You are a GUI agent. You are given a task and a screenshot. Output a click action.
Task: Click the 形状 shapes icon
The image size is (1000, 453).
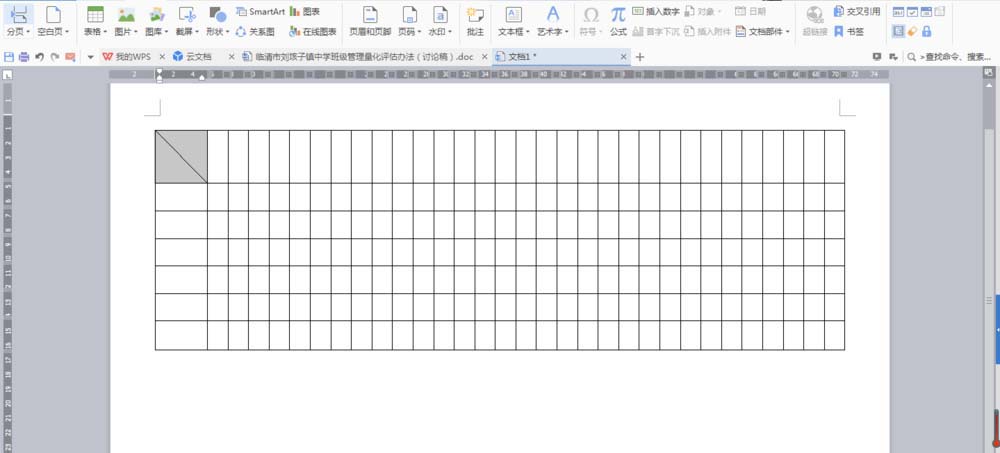(x=217, y=14)
